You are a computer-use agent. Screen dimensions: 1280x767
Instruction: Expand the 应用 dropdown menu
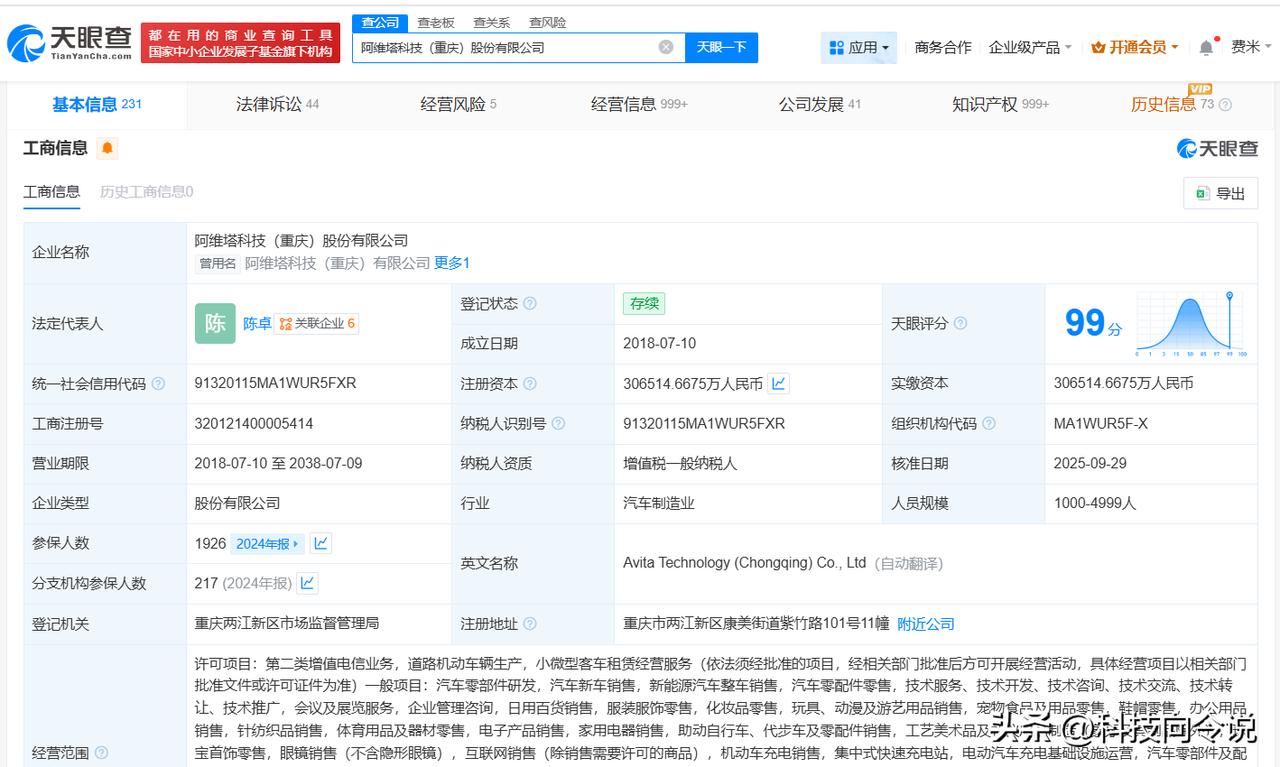(x=859, y=48)
